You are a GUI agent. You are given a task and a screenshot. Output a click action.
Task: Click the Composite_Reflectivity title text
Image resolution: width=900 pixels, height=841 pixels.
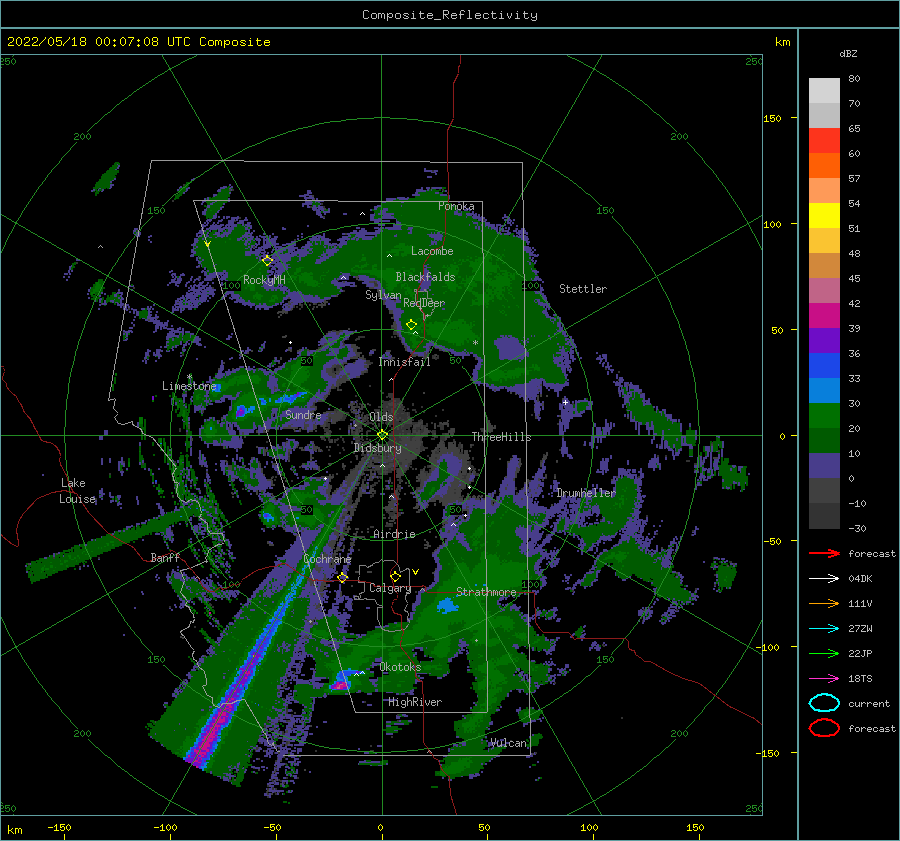pyautogui.click(x=450, y=15)
